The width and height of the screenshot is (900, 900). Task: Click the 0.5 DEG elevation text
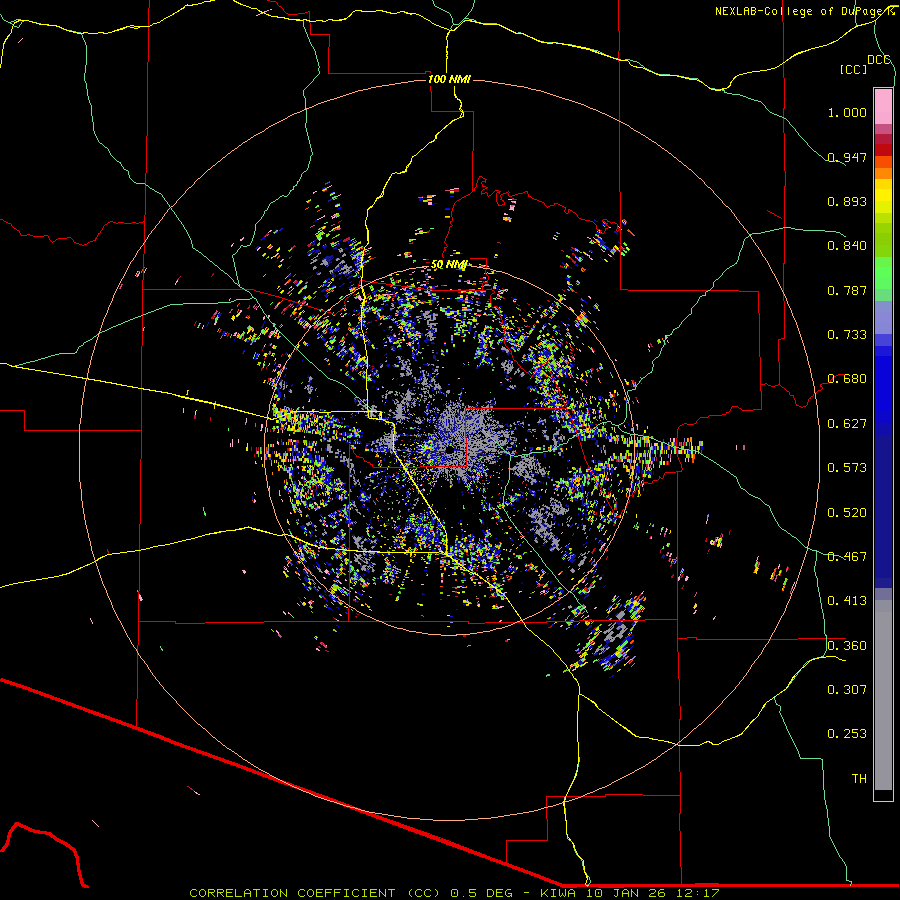tap(481, 893)
